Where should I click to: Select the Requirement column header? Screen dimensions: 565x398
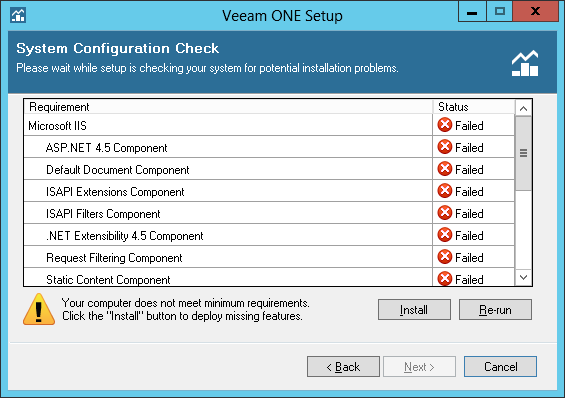coord(228,107)
